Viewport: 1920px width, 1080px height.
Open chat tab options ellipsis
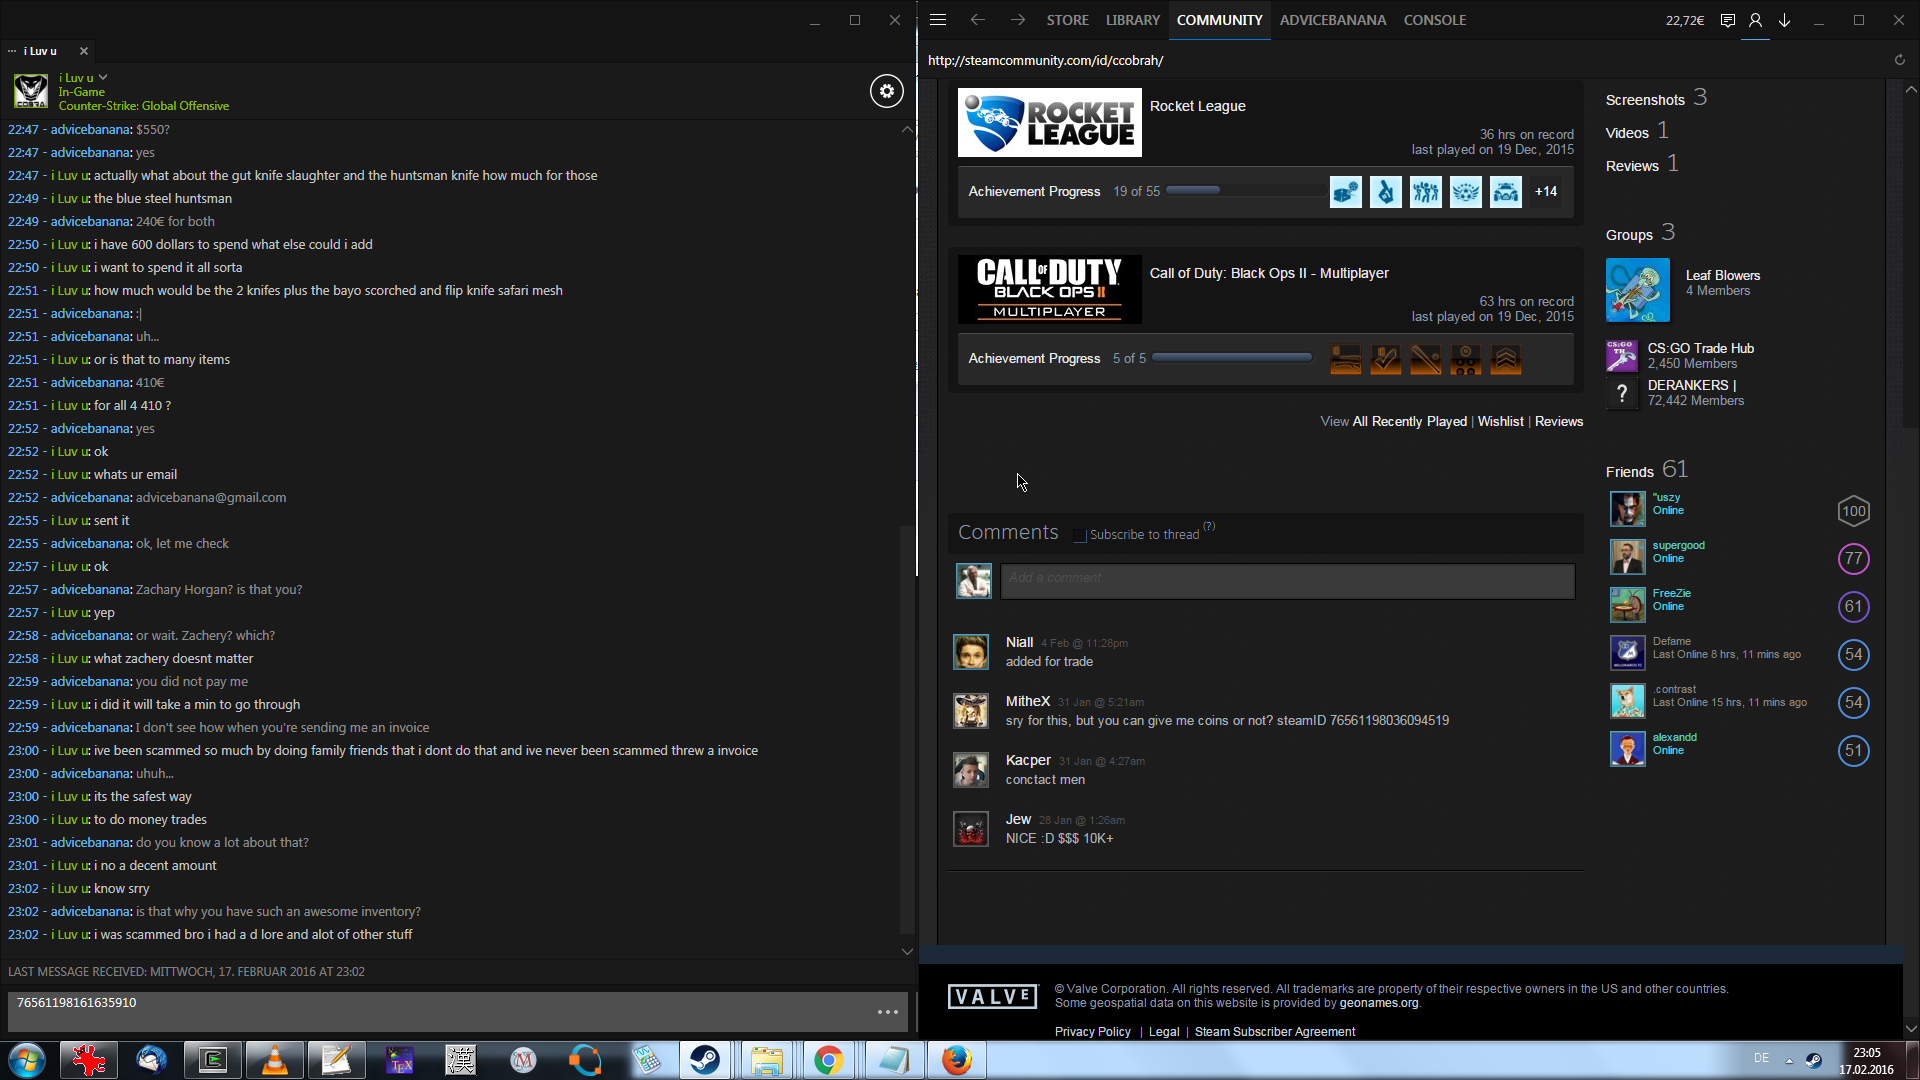12,51
